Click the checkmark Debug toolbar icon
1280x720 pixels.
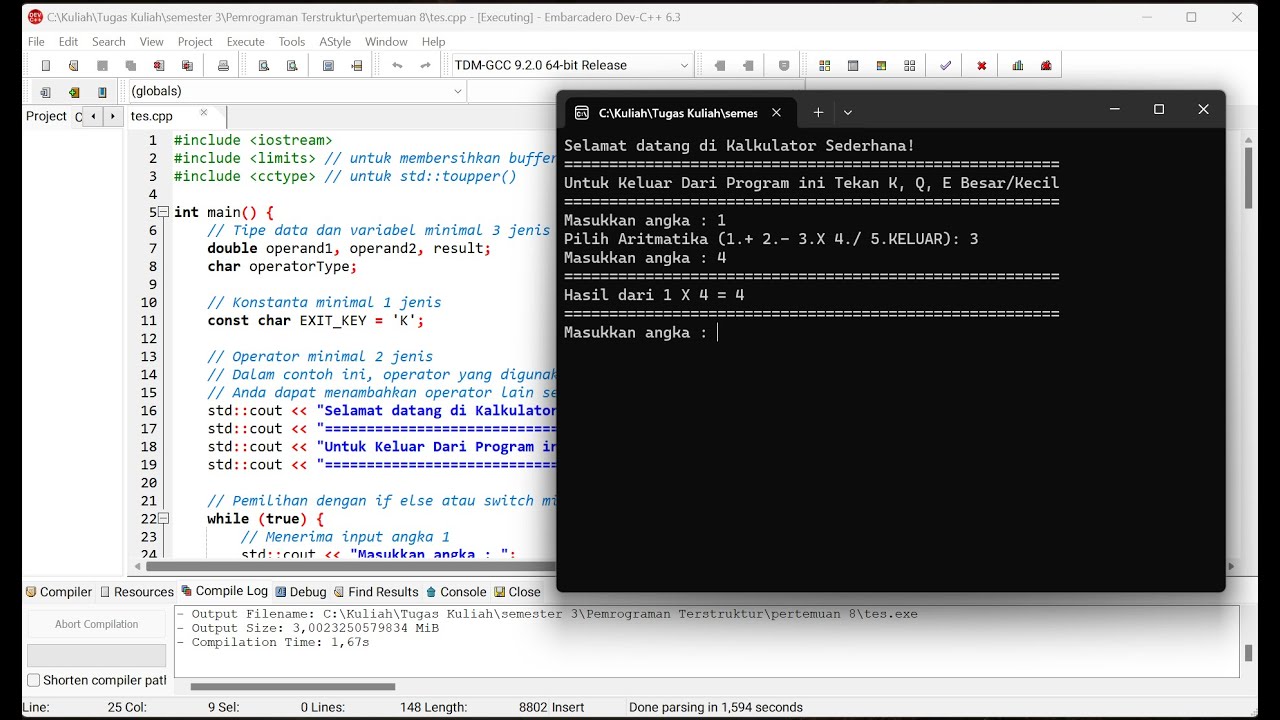click(x=945, y=66)
